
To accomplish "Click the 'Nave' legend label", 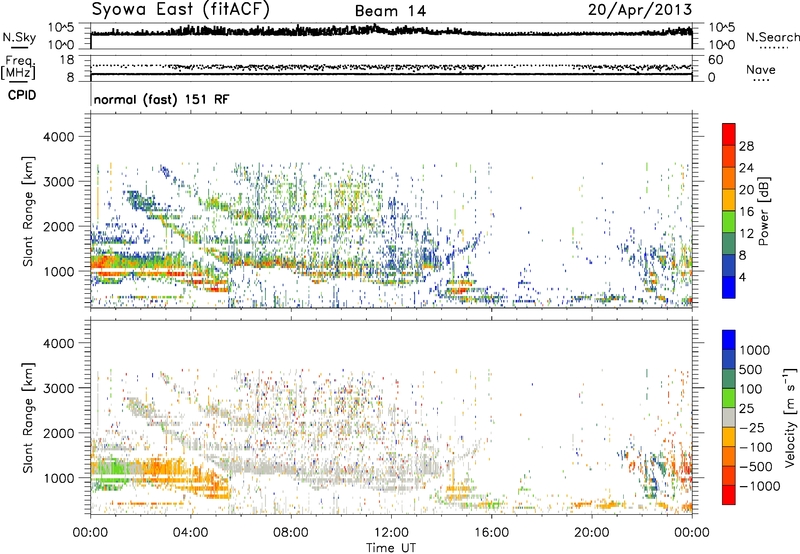I will [761, 69].
